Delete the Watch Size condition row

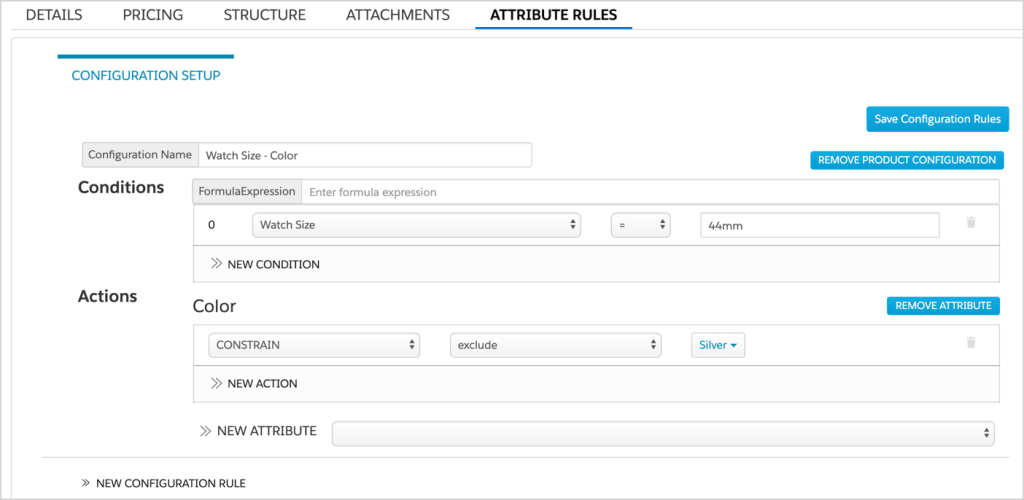coord(970,223)
